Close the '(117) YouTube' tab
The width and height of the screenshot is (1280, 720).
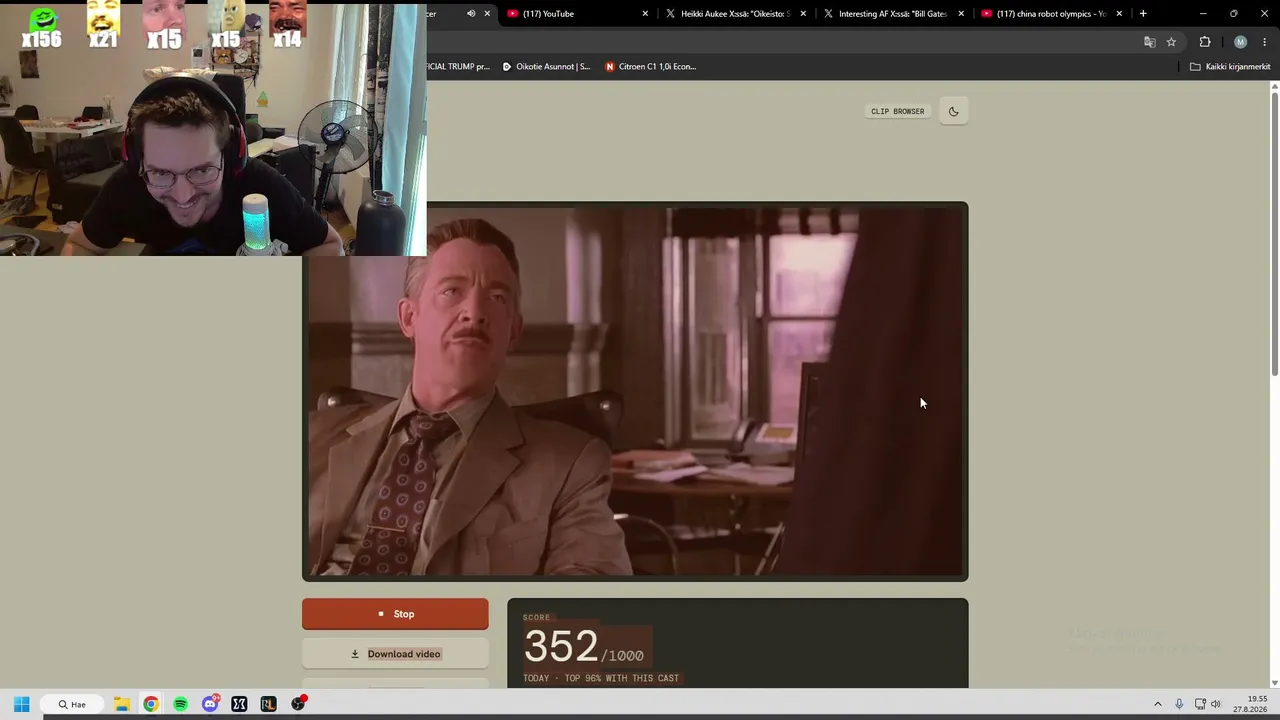pyautogui.click(x=645, y=14)
